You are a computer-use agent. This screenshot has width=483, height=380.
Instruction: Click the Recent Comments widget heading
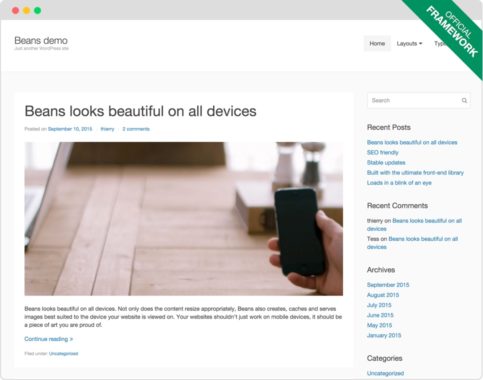(x=397, y=206)
